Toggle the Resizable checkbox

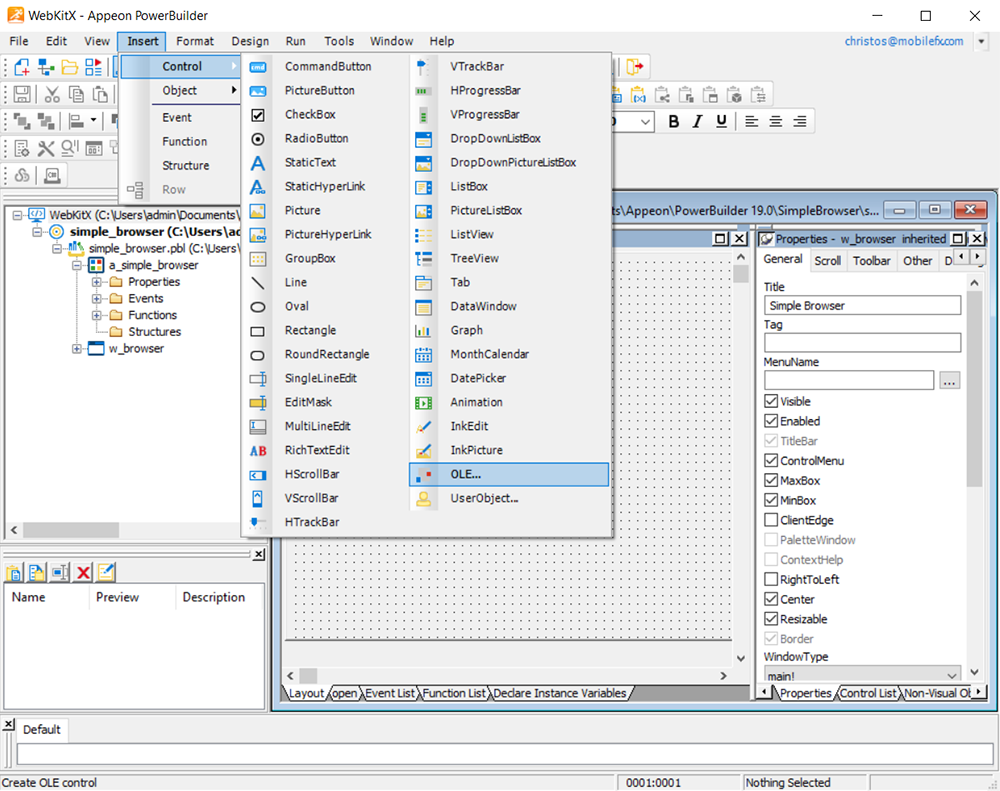point(771,619)
